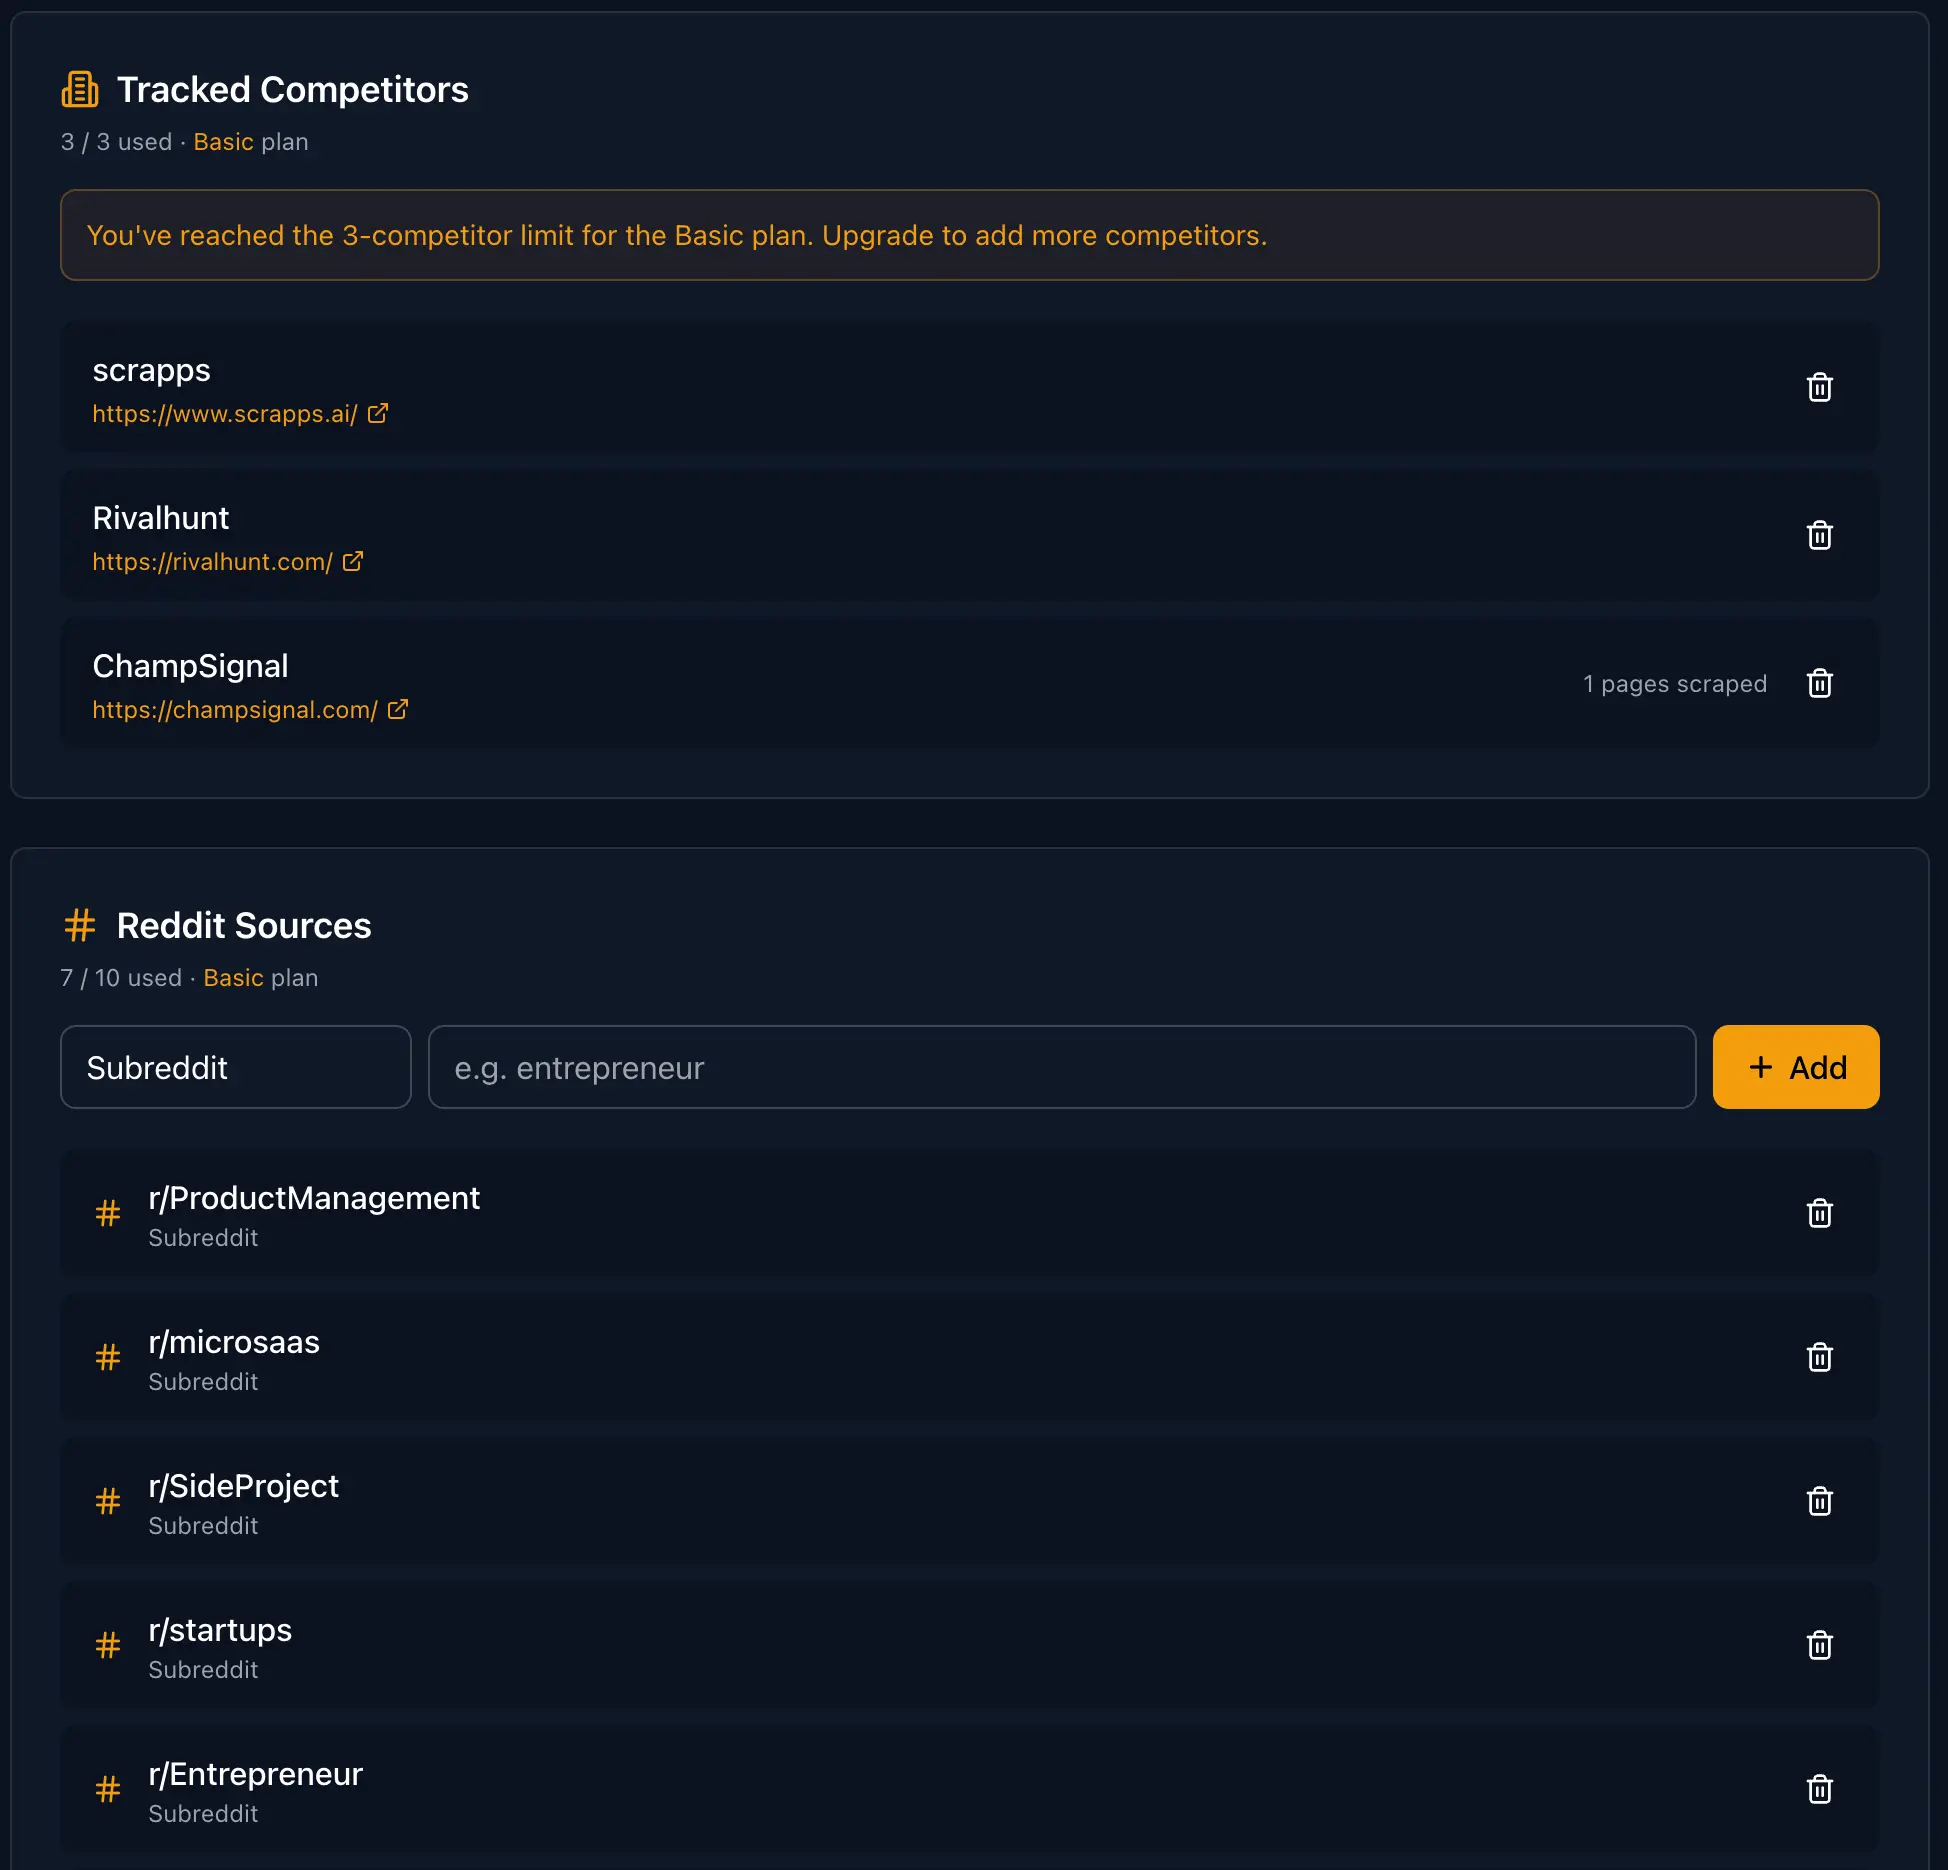Viewport: 1948px width, 1870px height.
Task: Click the Reddit Sources heading
Action: (x=244, y=926)
